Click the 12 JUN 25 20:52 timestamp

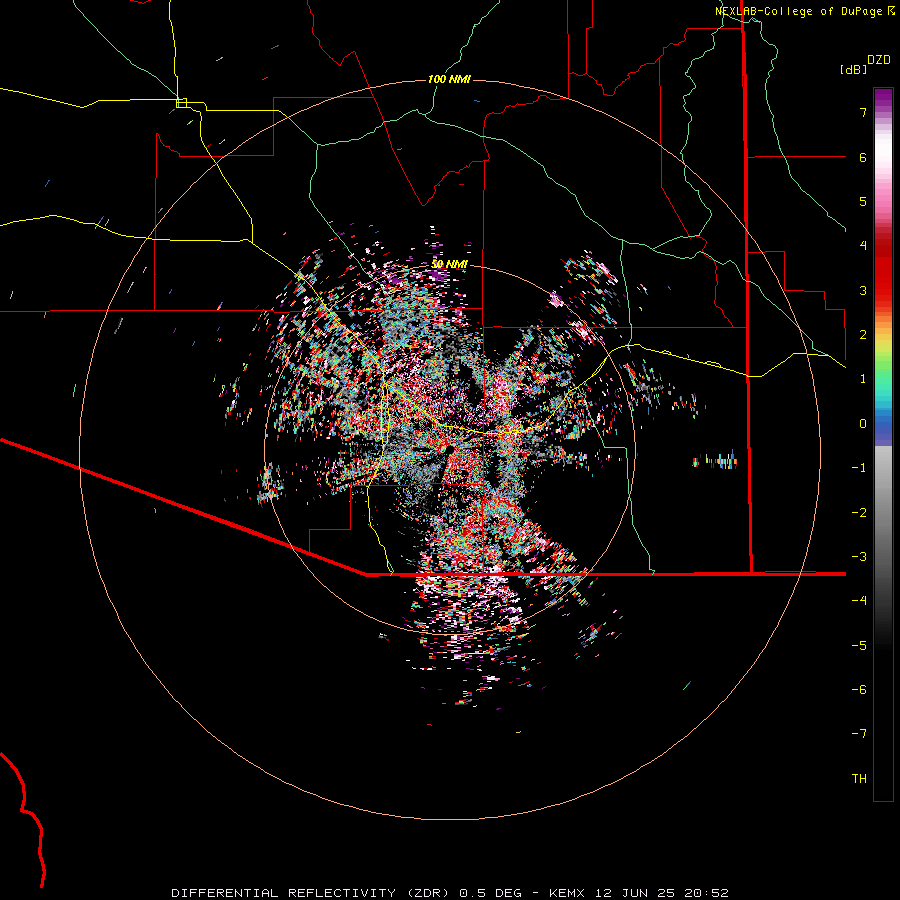point(662,893)
